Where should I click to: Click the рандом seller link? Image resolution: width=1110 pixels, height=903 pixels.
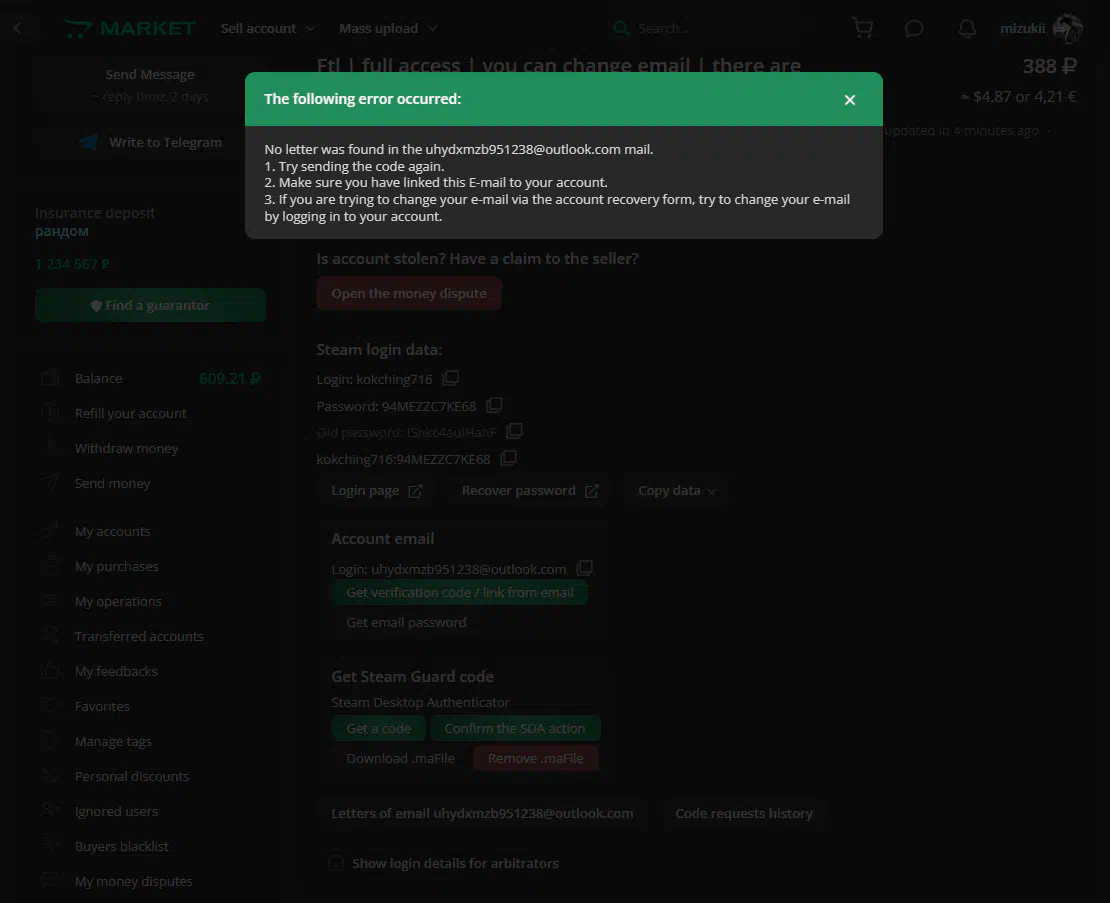pyautogui.click(x=62, y=231)
